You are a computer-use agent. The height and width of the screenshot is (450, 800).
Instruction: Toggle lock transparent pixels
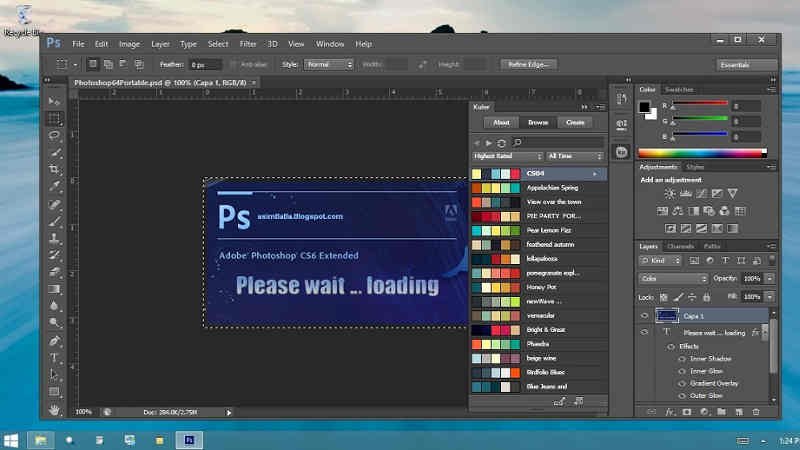pyautogui.click(x=663, y=297)
